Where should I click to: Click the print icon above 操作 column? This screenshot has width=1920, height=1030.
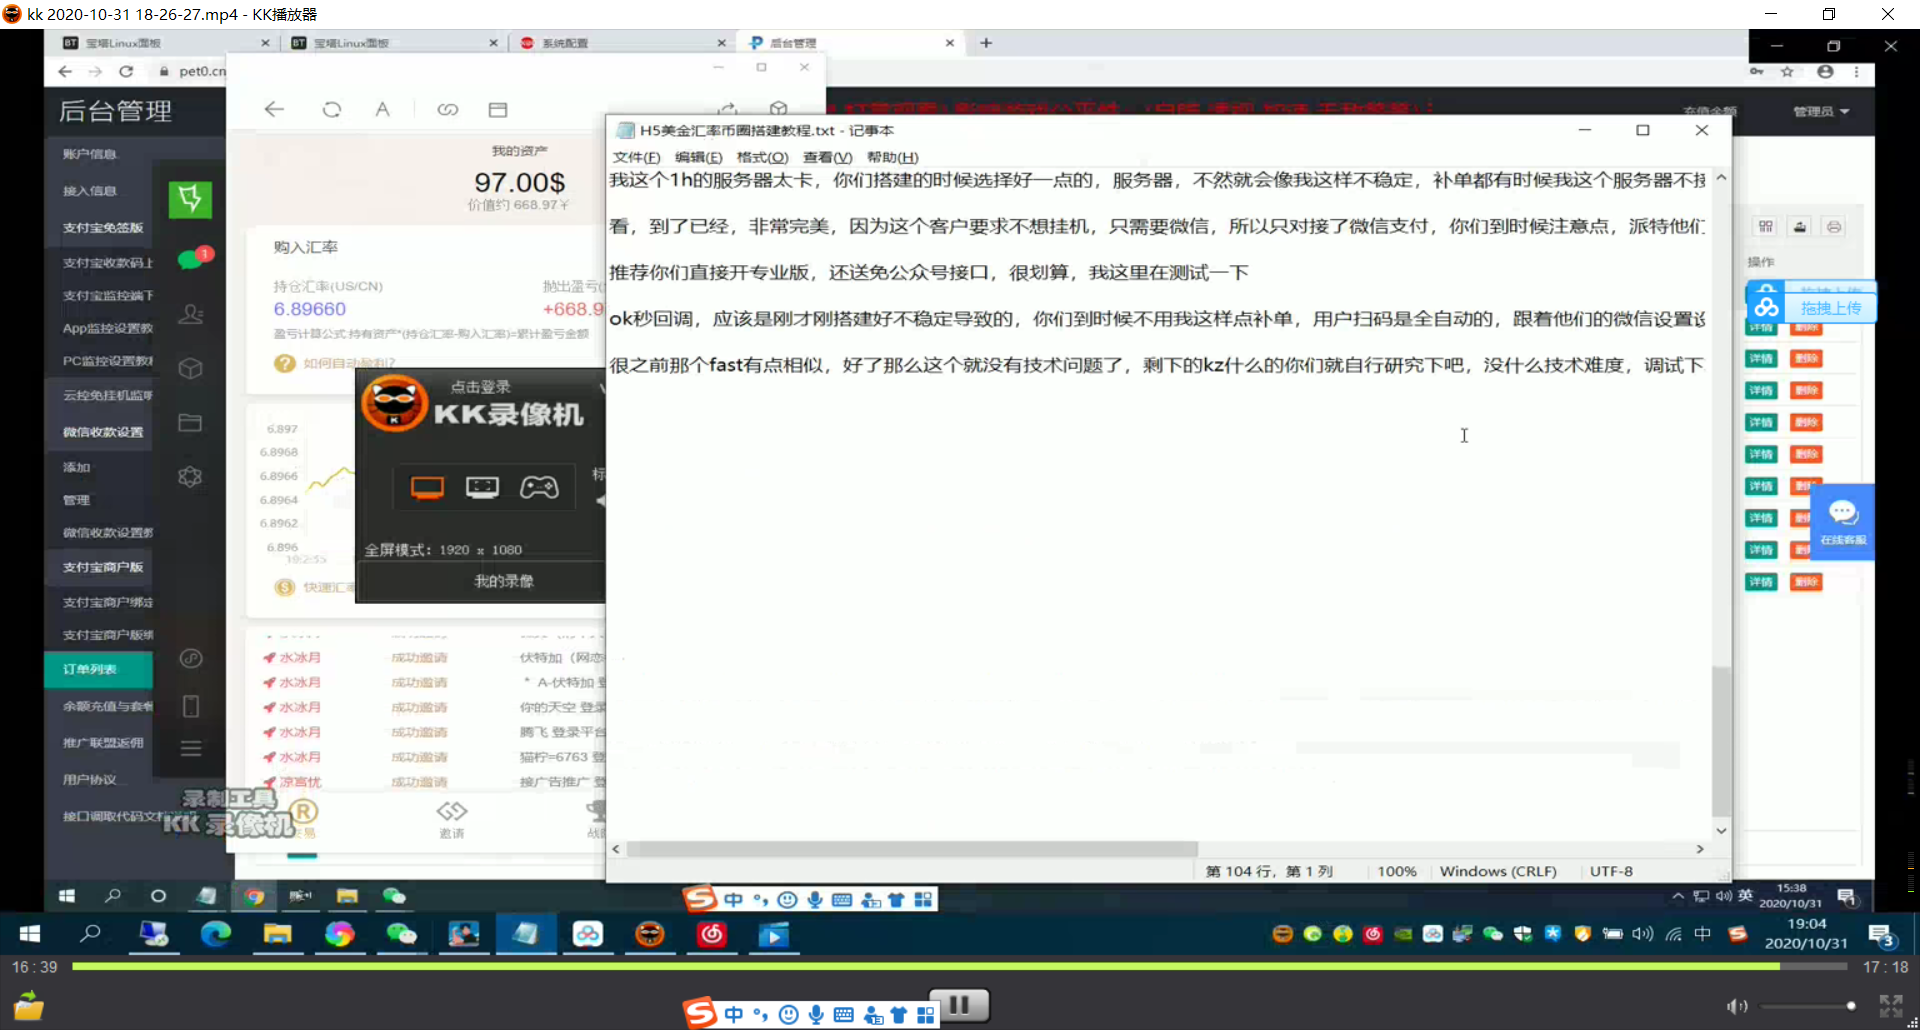1834,227
